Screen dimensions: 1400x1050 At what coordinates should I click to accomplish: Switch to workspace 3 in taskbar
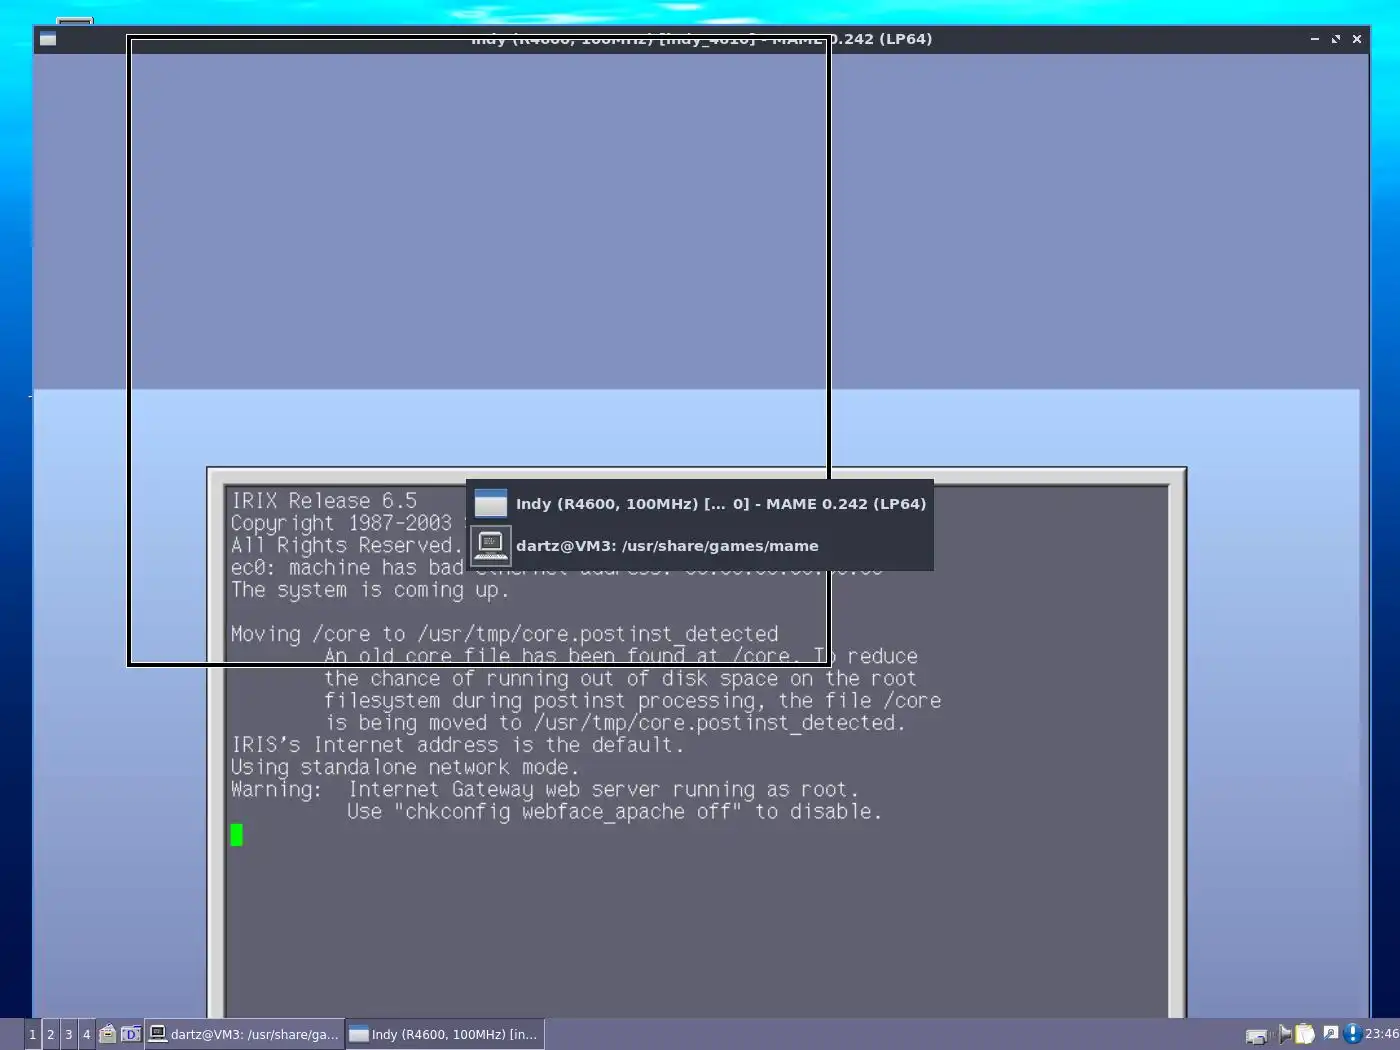(68, 1034)
